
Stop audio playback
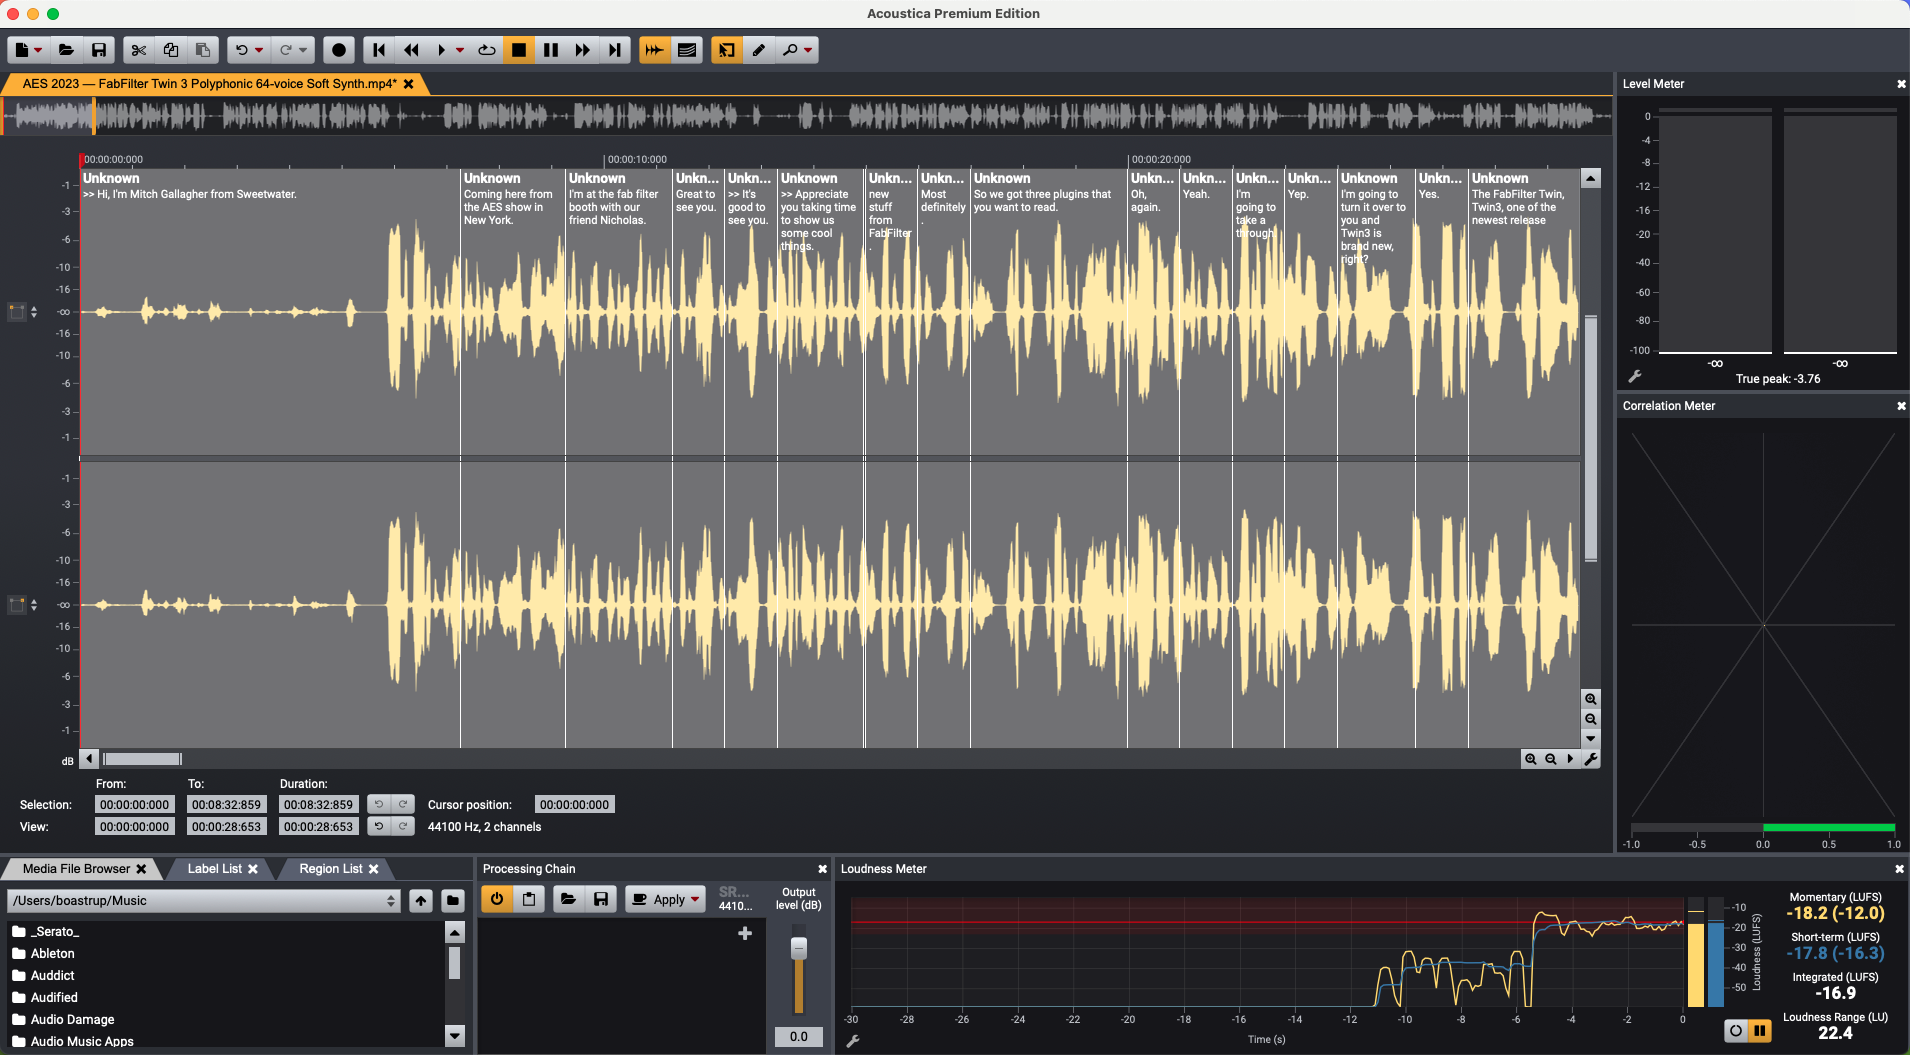point(519,49)
